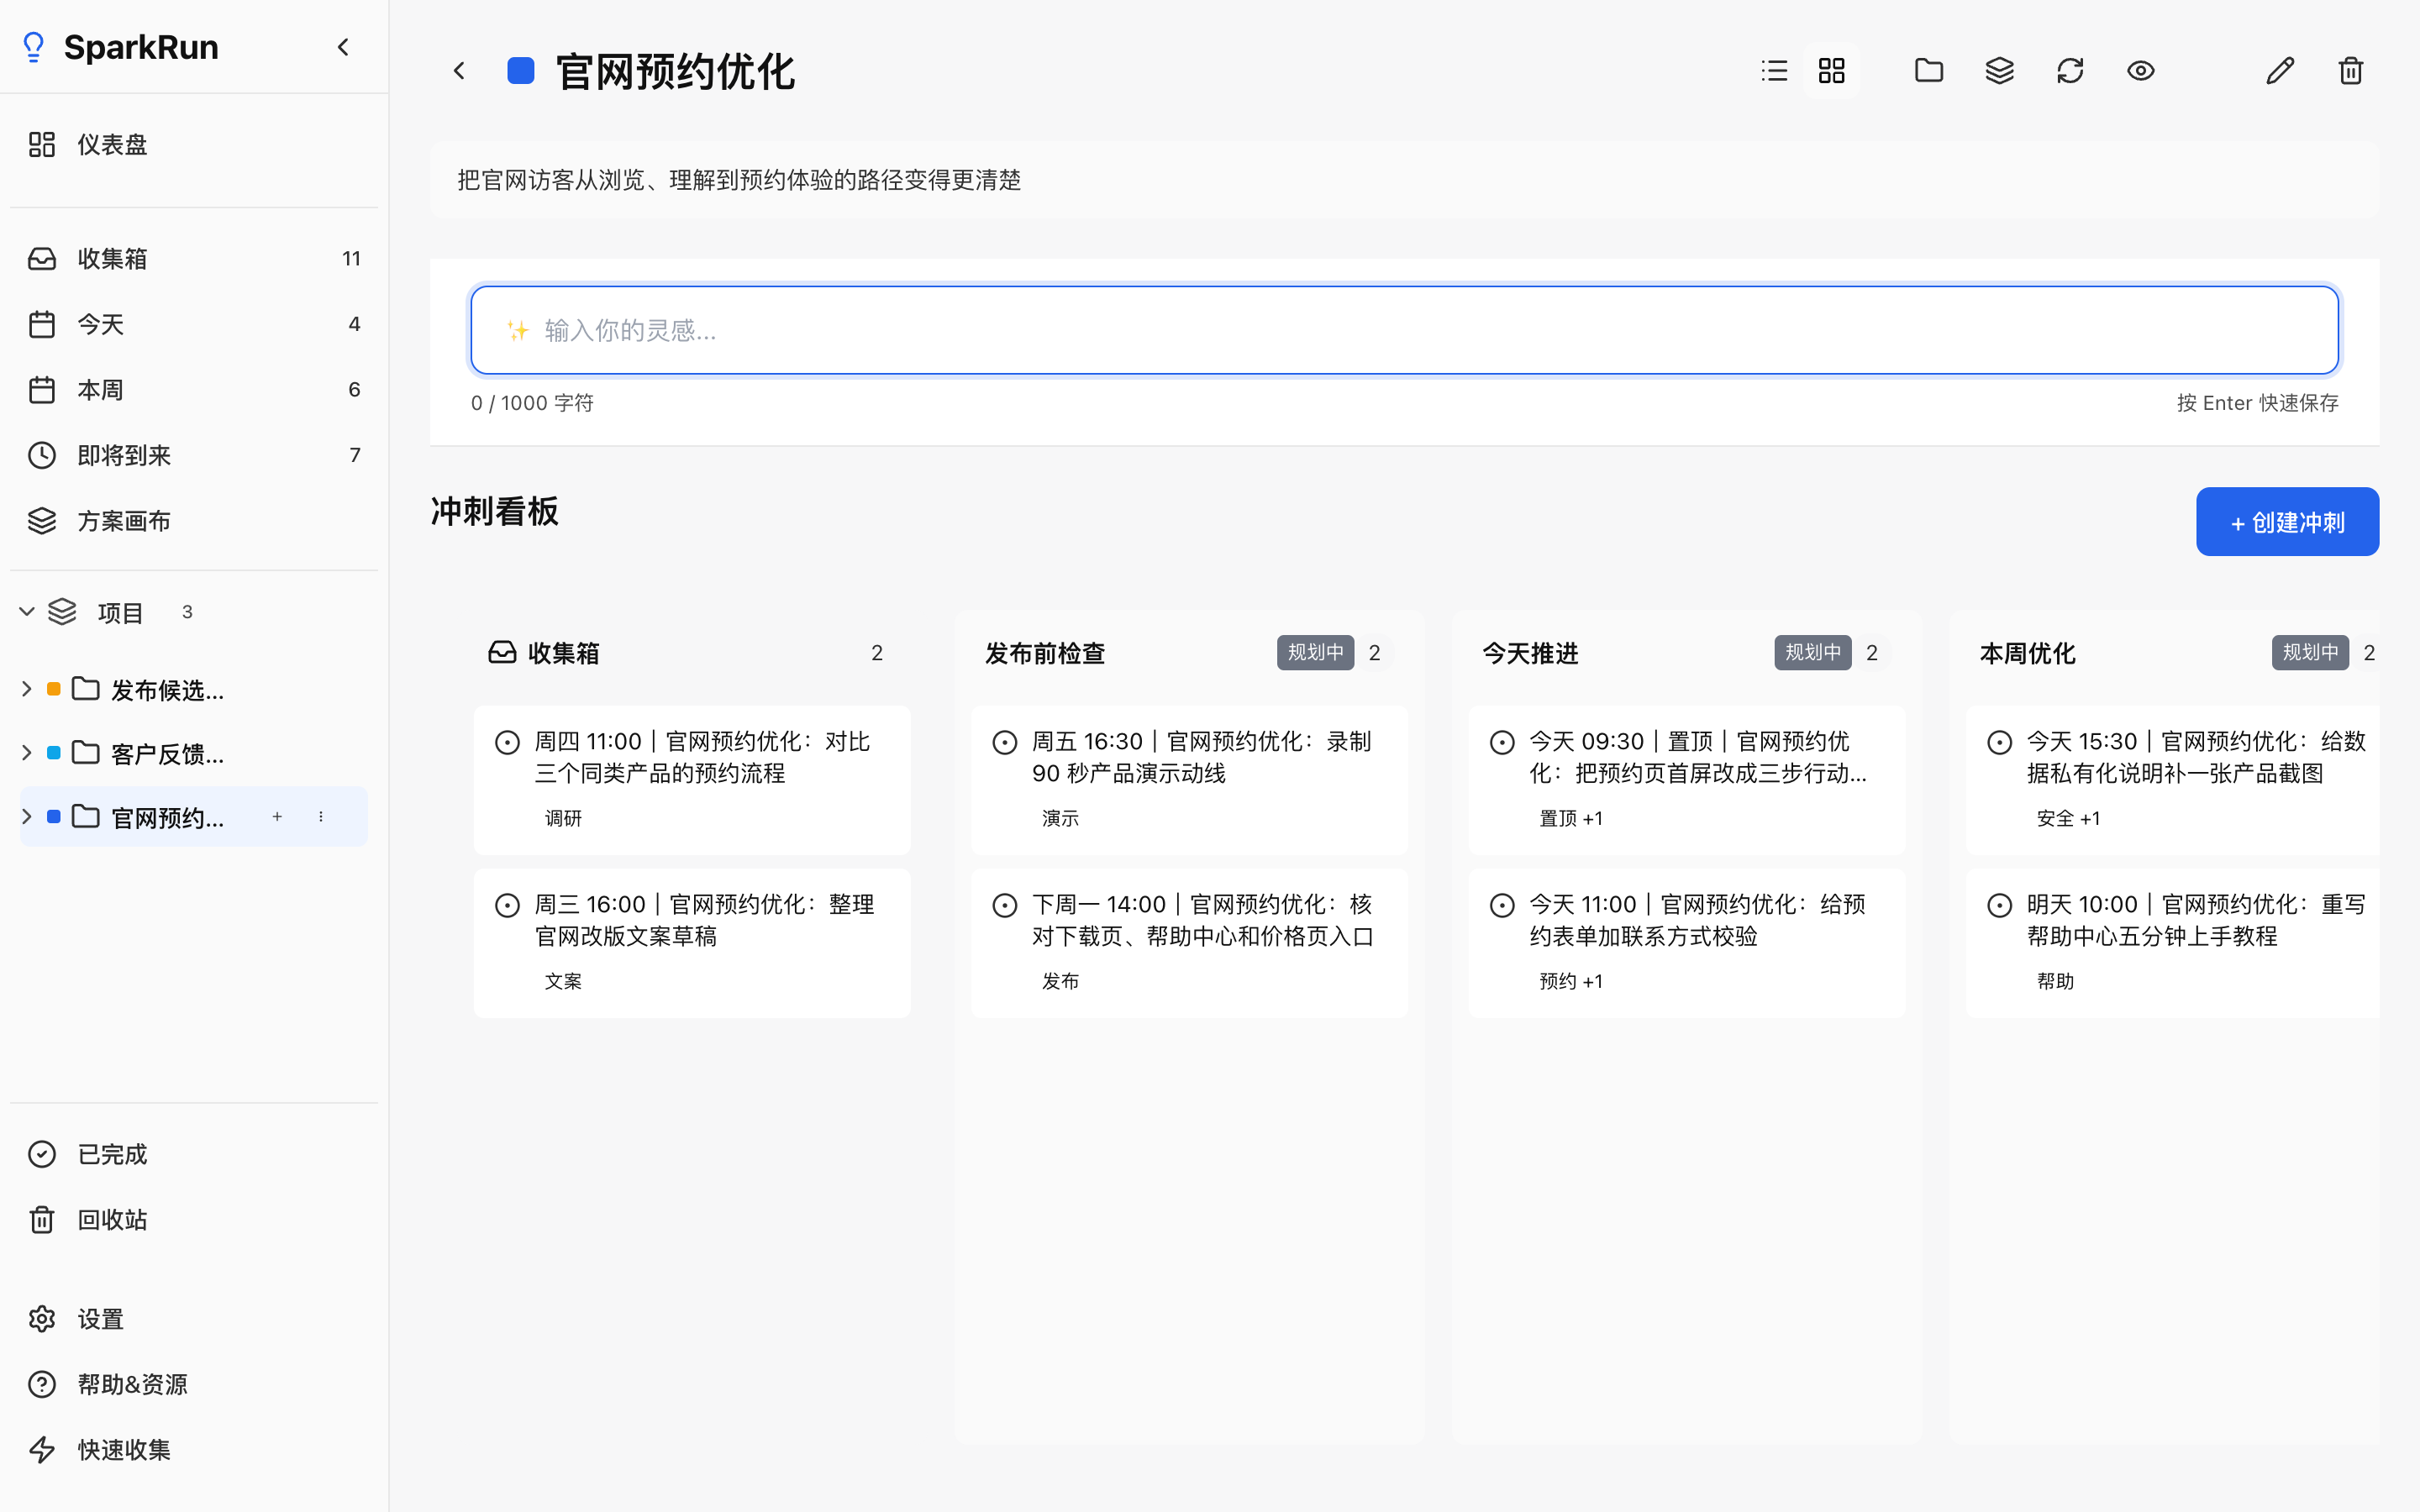
Task: Select the 发布候选... project folder
Action: pos(148,689)
